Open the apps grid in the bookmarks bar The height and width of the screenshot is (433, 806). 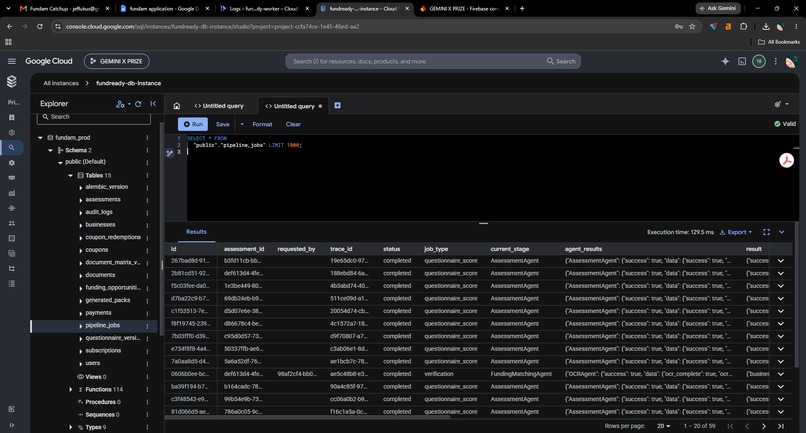[8, 42]
